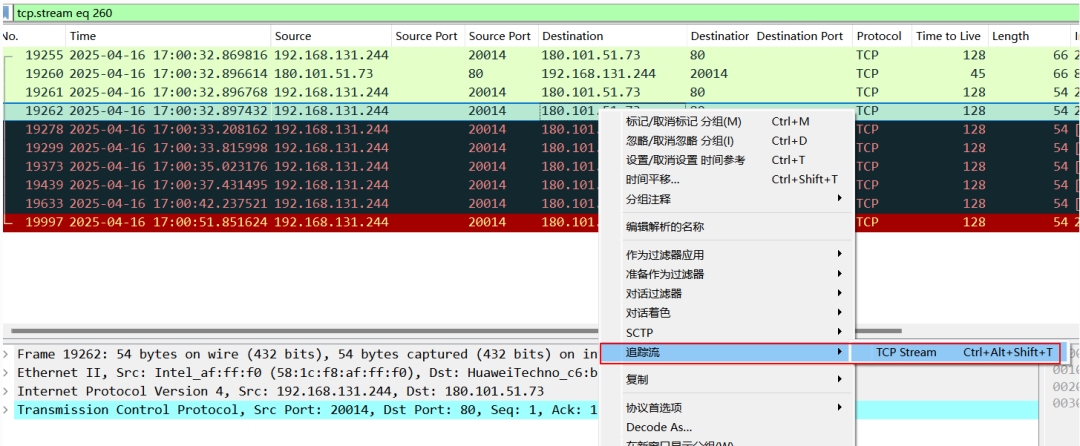Choose 设置/取消设置 时间参考 menu entry
Viewport: 1080px width, 446px height.
point(726,160)
